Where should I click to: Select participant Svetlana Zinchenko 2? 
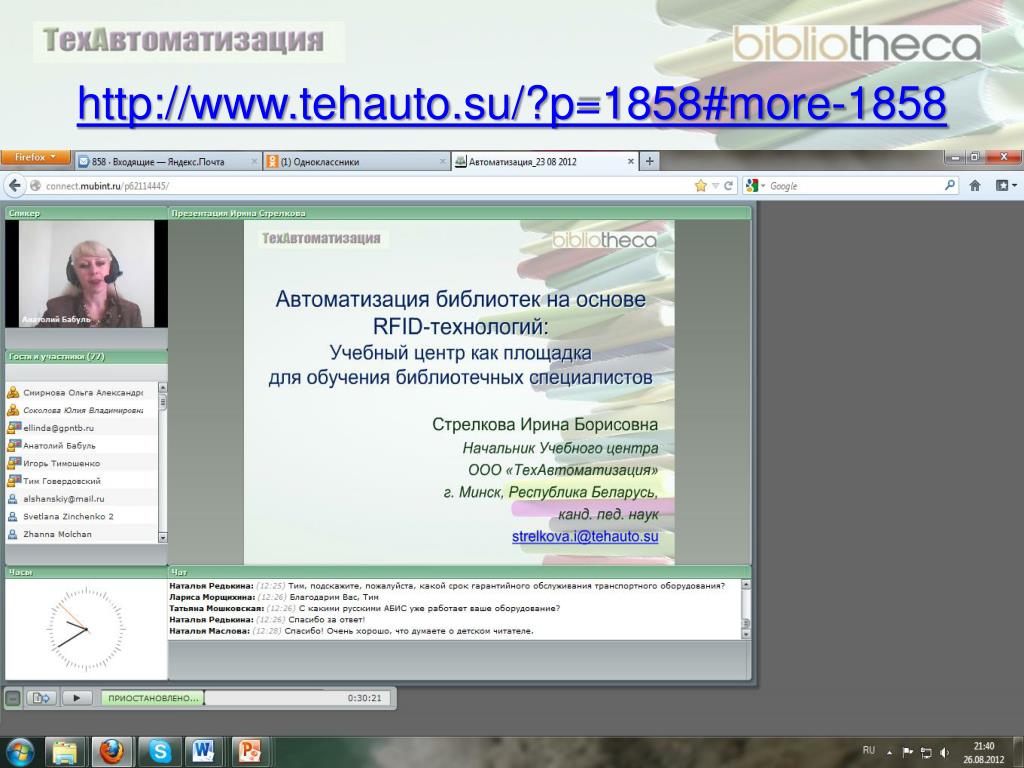pos(82,516)
